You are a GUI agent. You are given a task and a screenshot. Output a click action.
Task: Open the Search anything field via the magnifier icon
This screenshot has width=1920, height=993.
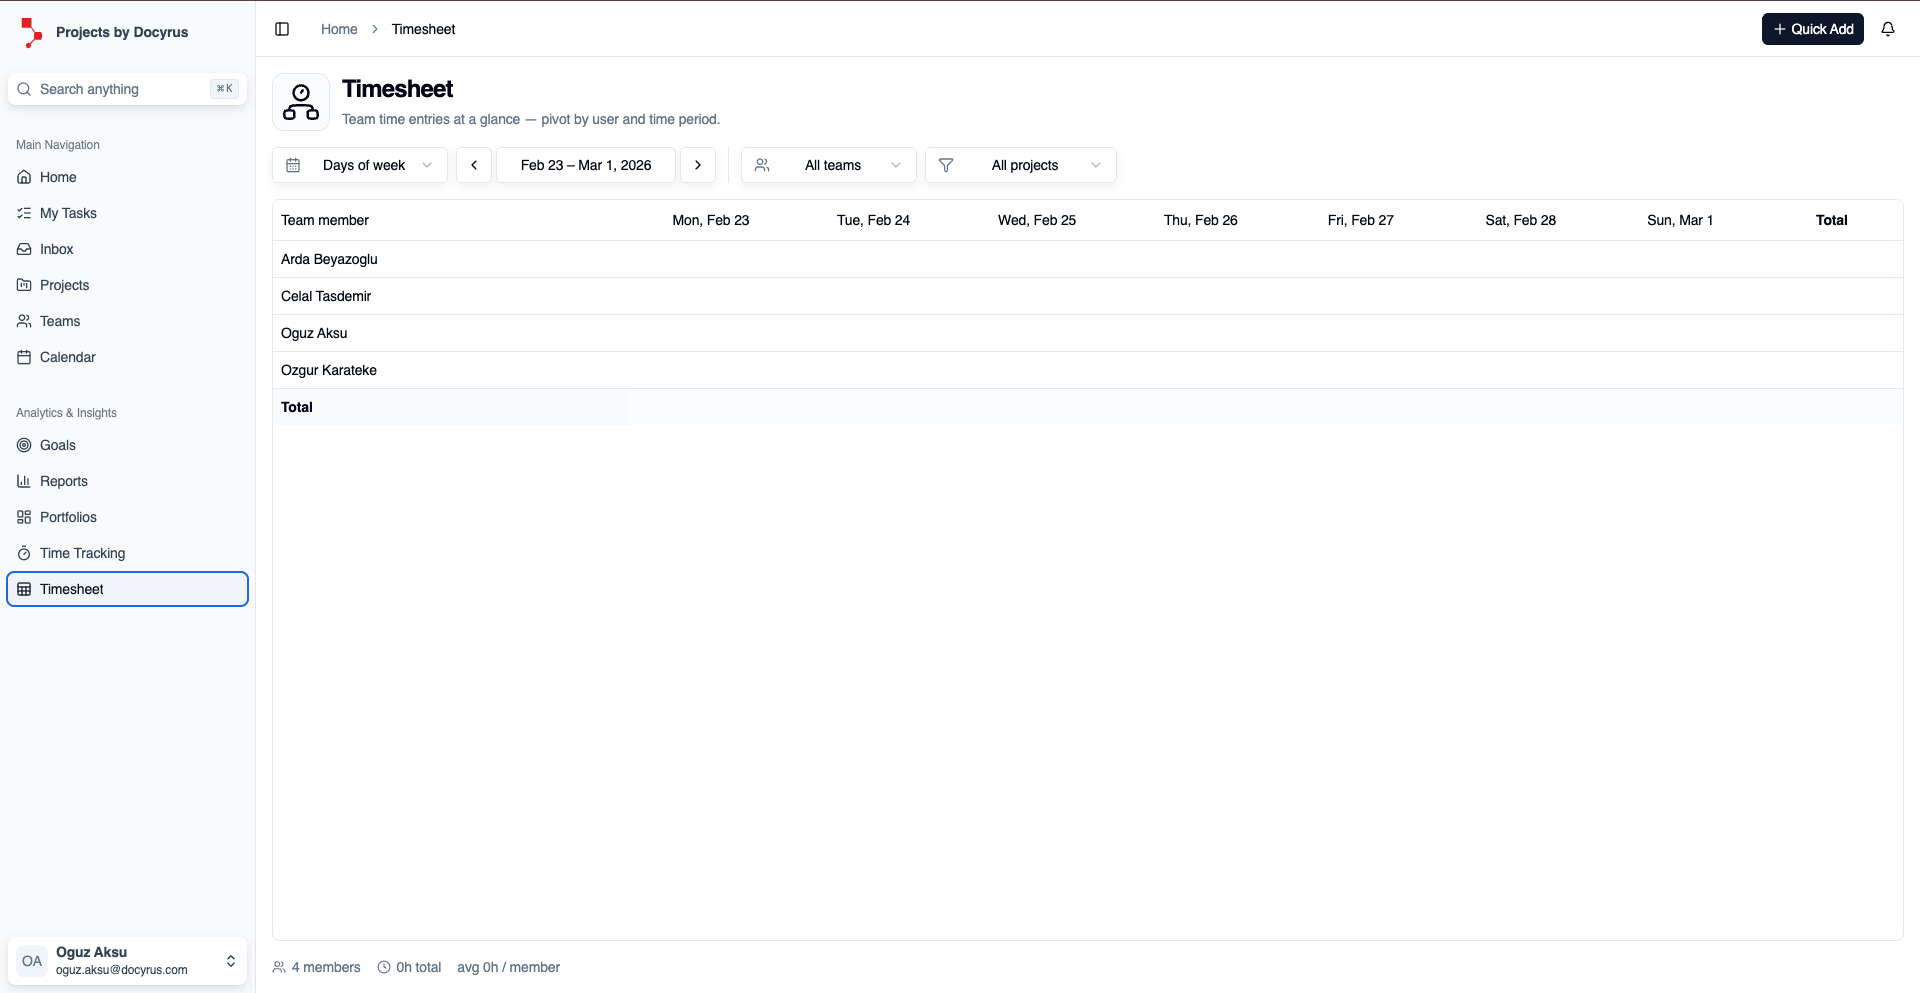(x=24, y=89)
